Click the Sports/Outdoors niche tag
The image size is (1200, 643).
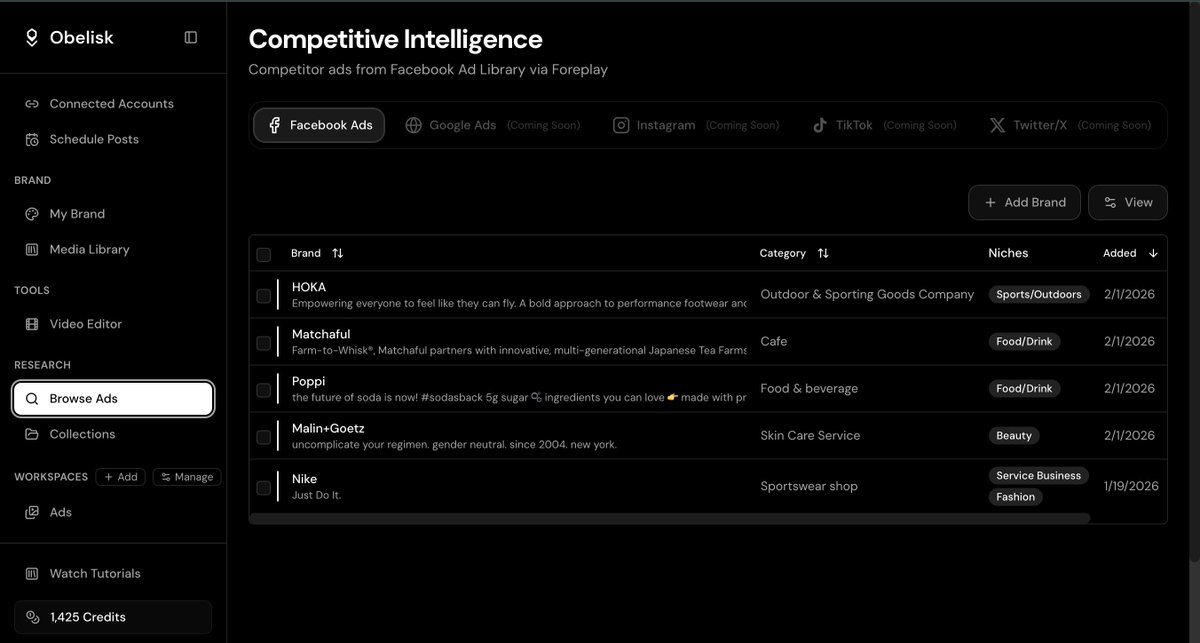1038,295
